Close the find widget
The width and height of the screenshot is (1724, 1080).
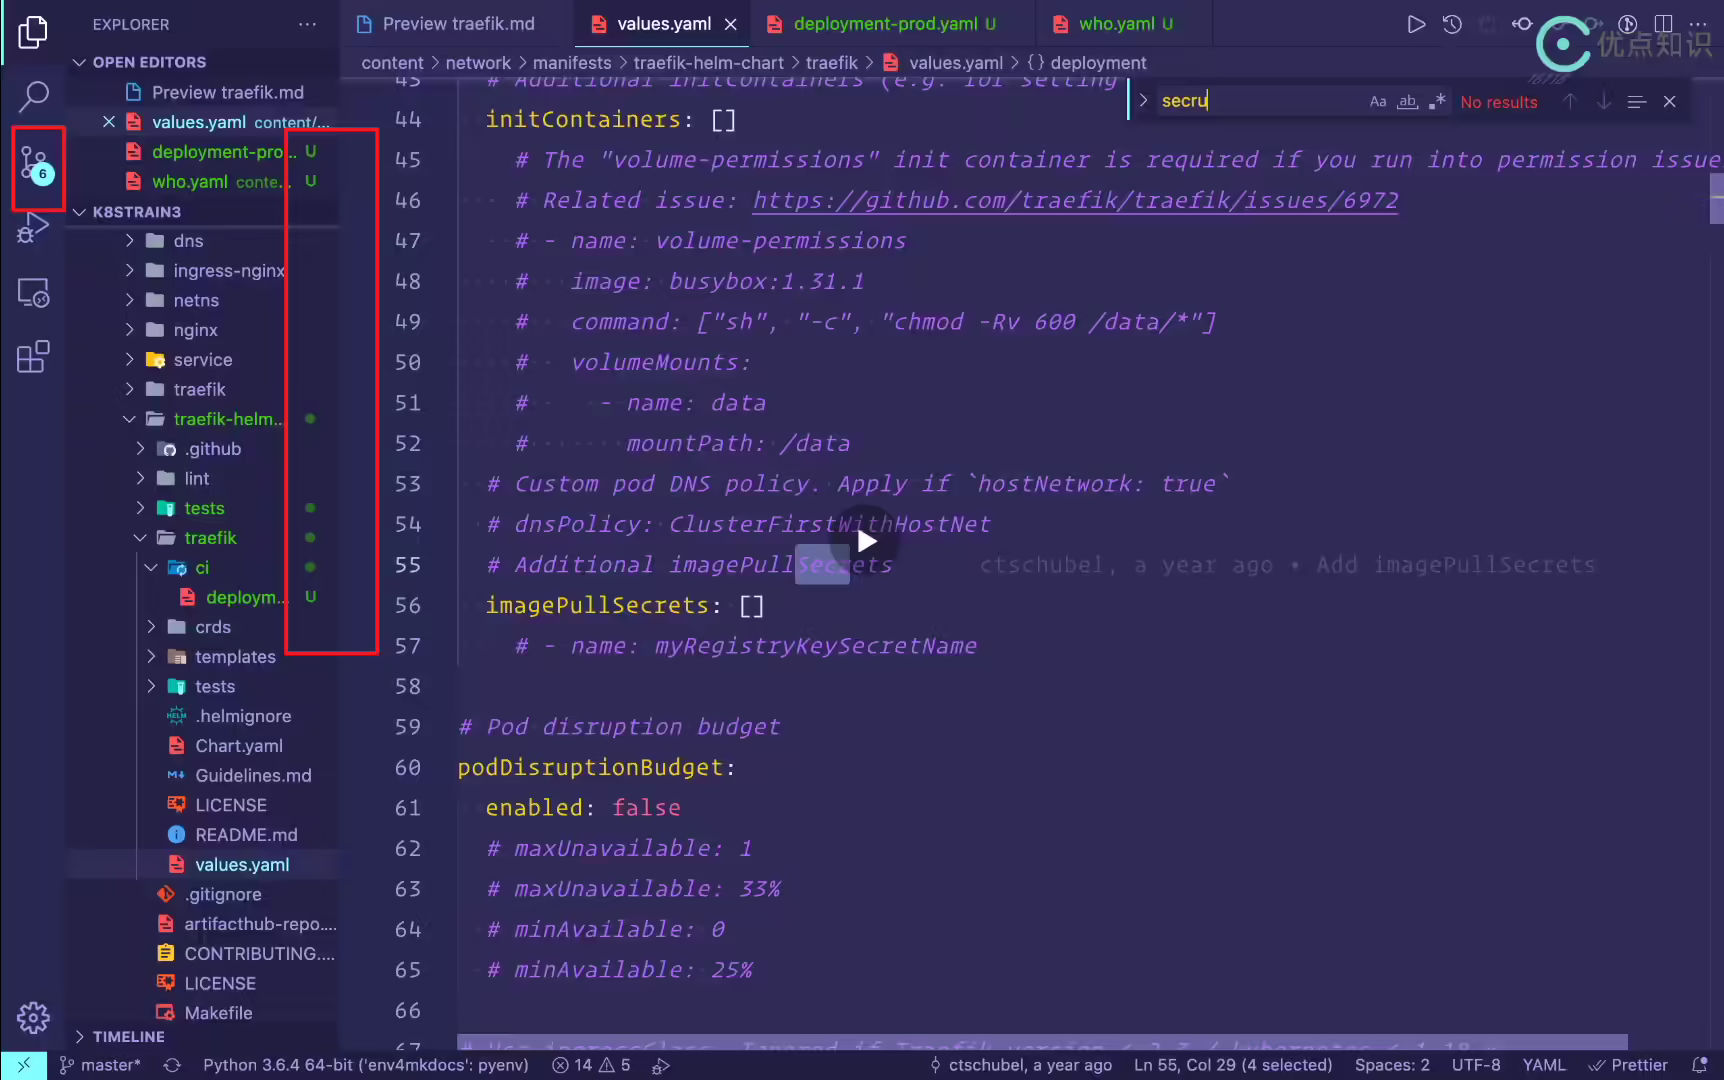coord(1669,101)
